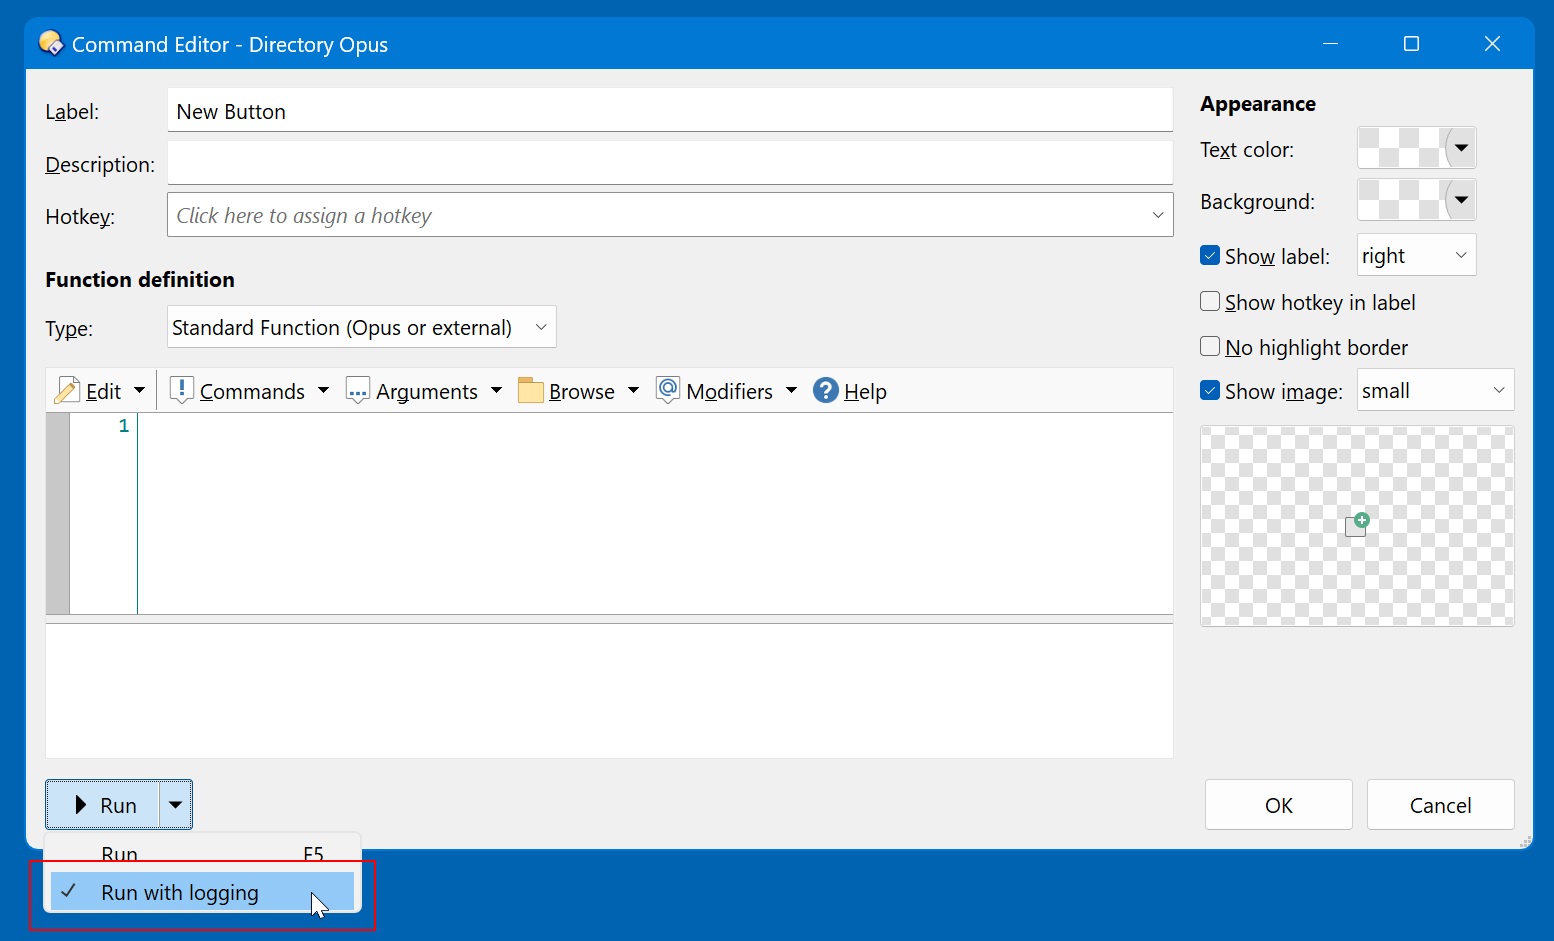The height and width of the screenshot is (941, 1554).
Task: Click the Arguments ellipsis icon
Action: 358,390
